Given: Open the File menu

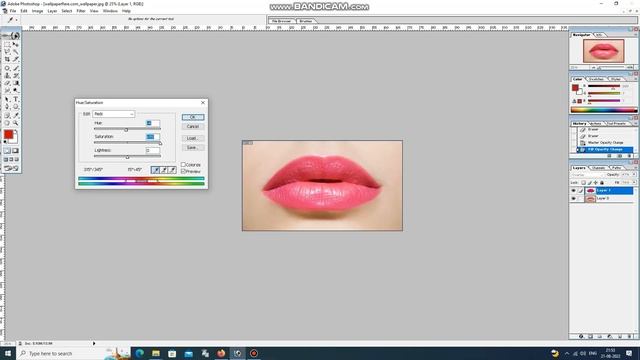Looking at the screenshot, I should click(x=13, y=11).
